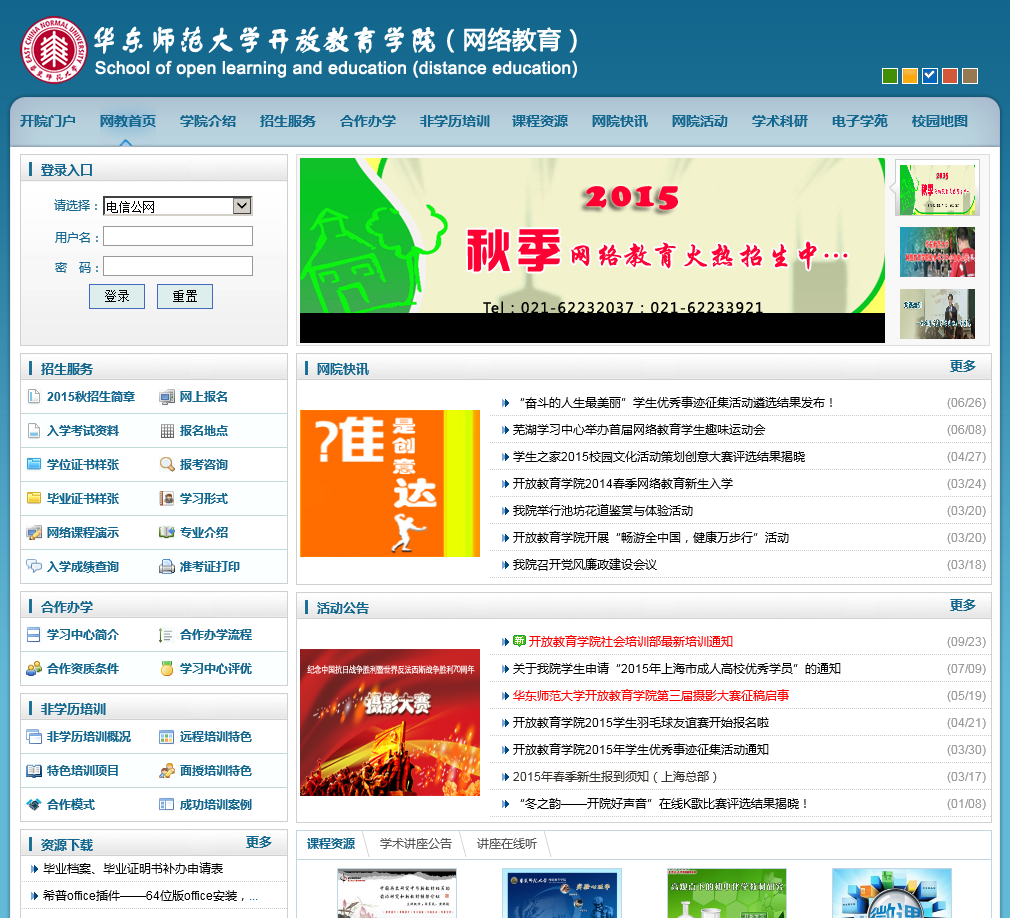
Task: Click the green 新 badge icon
Action: coord(519,641)
